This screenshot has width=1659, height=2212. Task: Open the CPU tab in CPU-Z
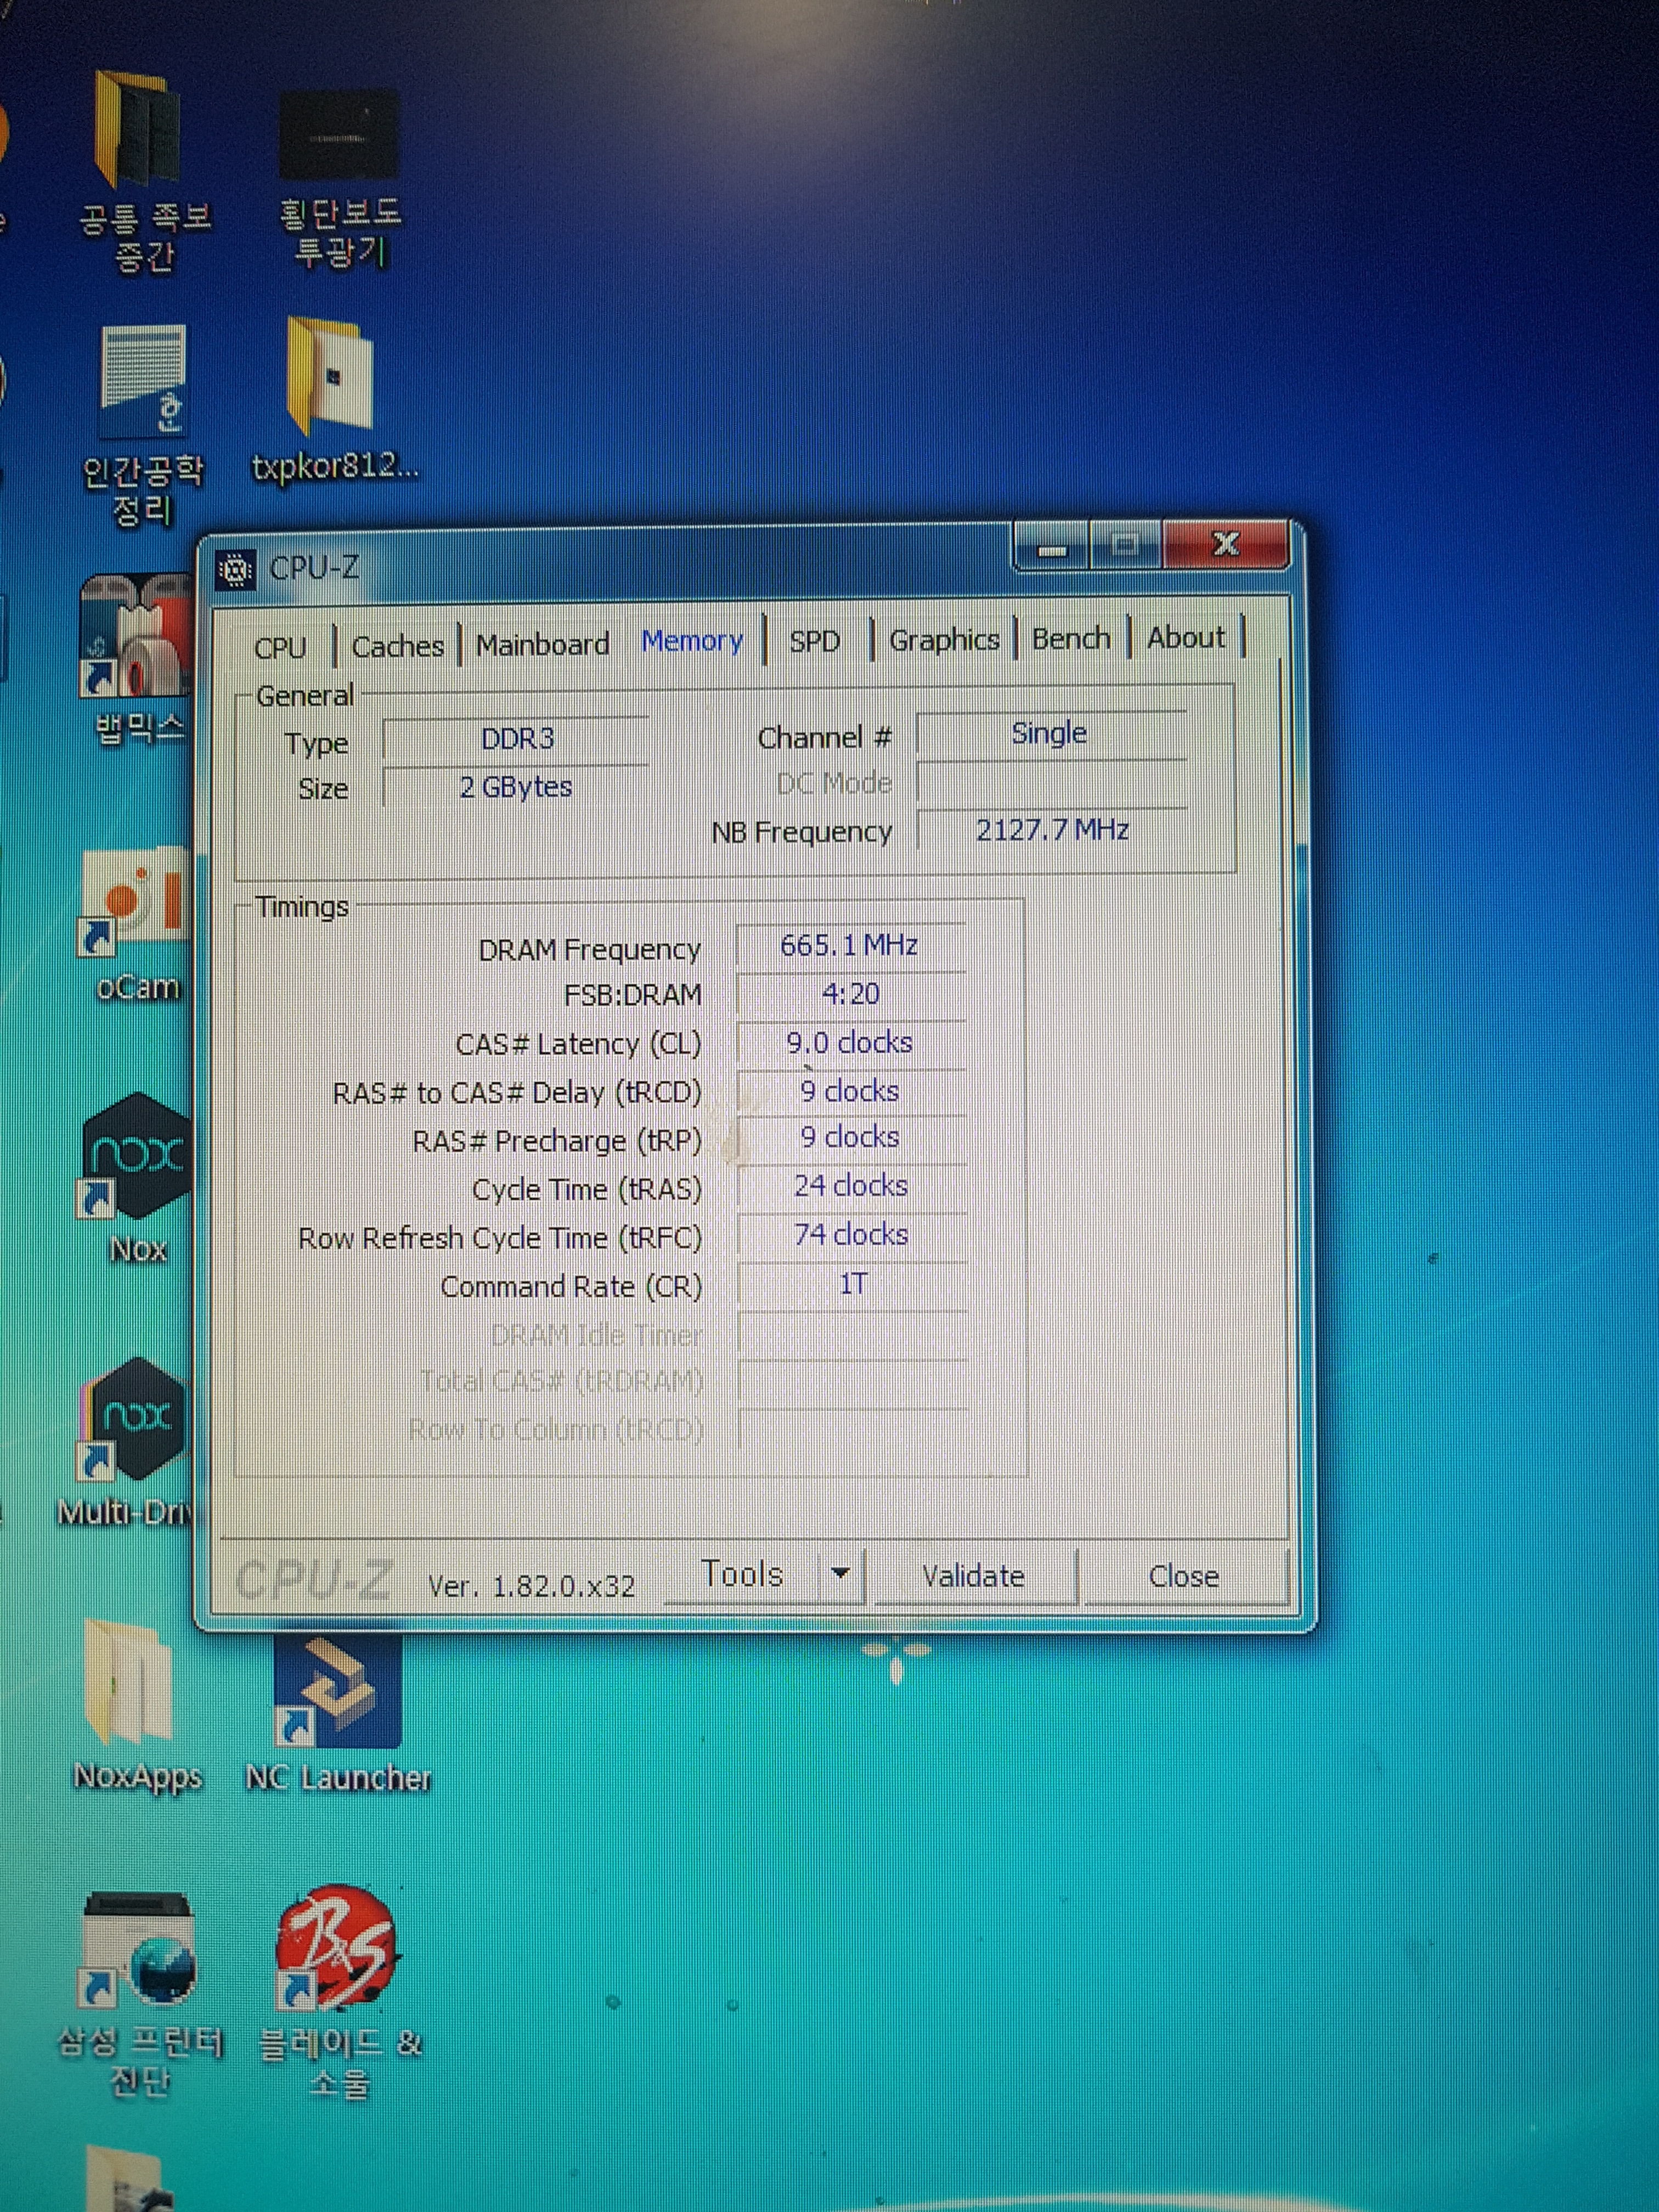[x=280, y=647]
